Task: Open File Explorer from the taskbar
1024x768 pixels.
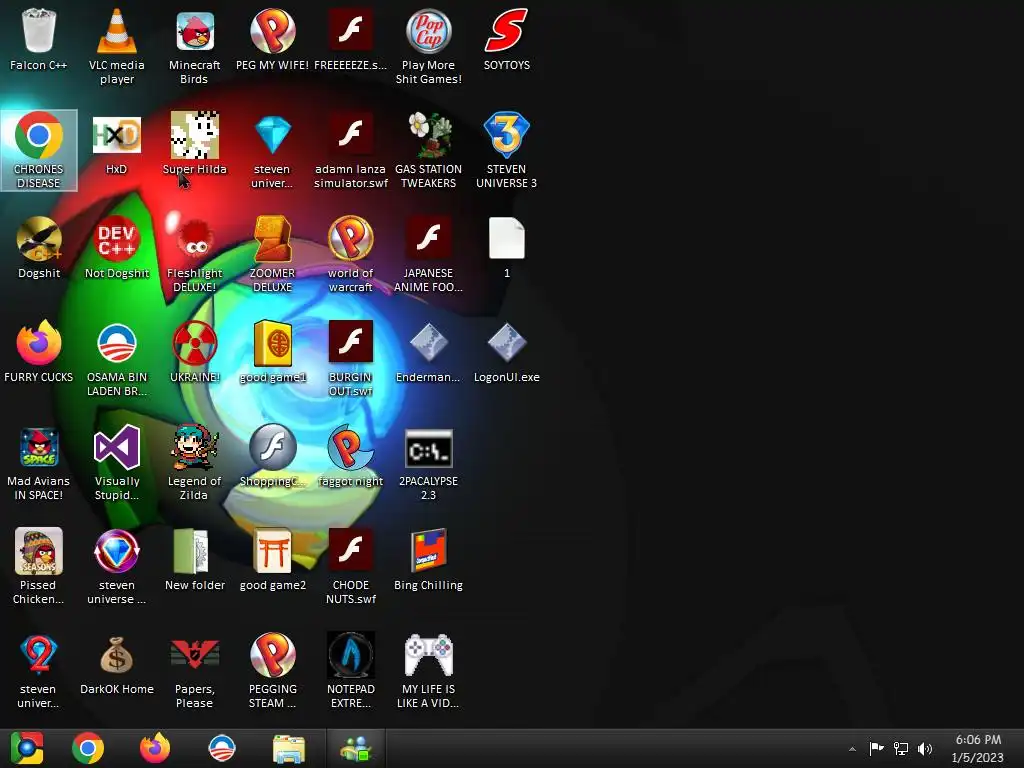Action: pos(289,748)
